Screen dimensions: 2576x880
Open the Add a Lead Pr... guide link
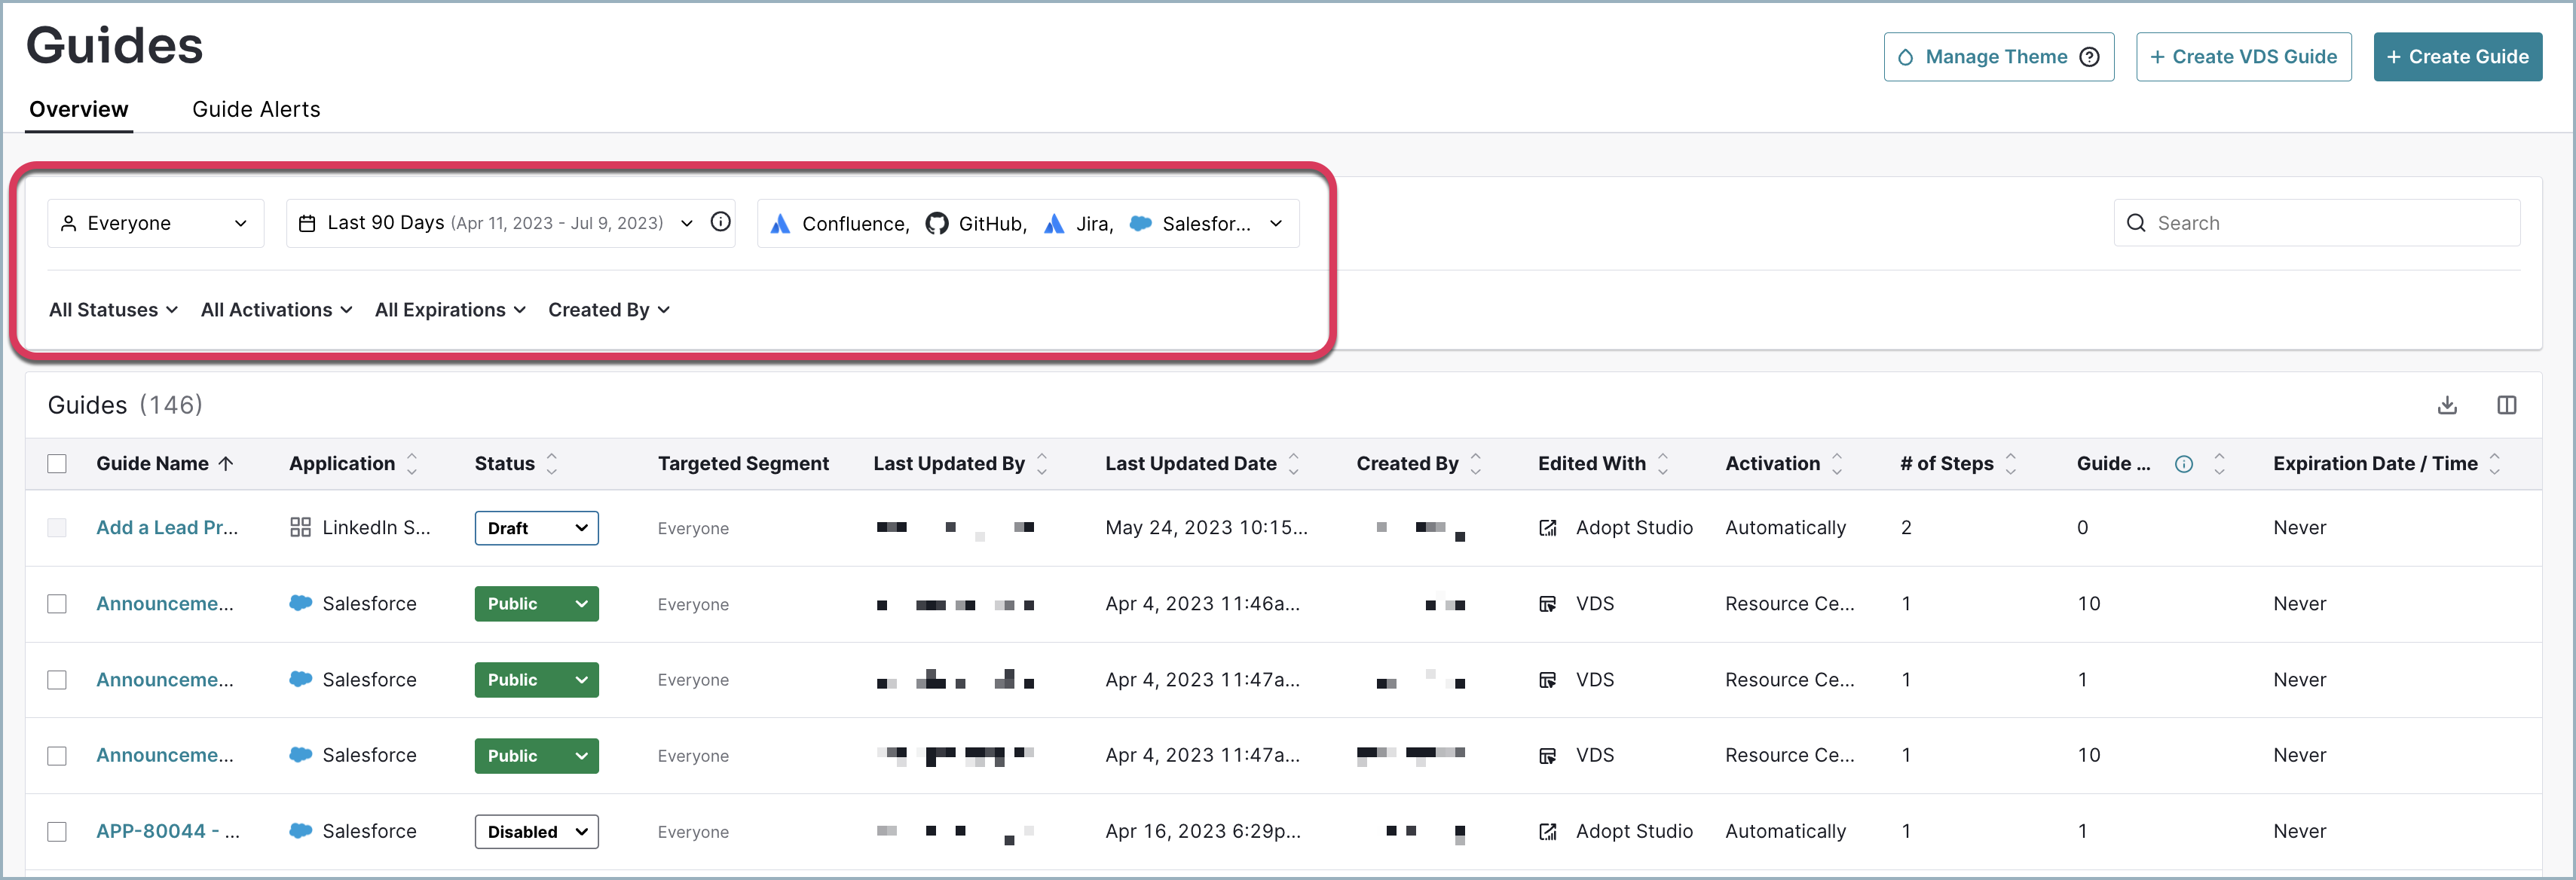click(x=167, y=528)
